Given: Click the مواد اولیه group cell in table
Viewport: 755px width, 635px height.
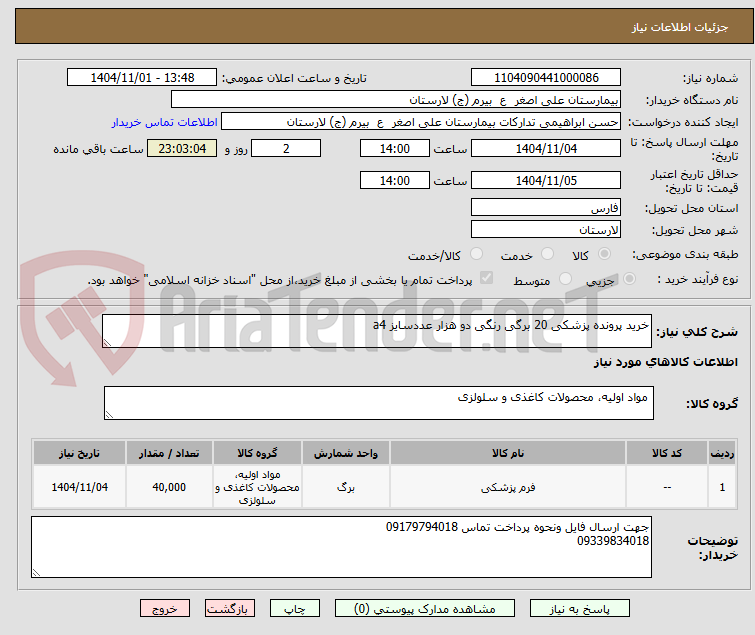Looking at the screenshot, I should (257, 487).
